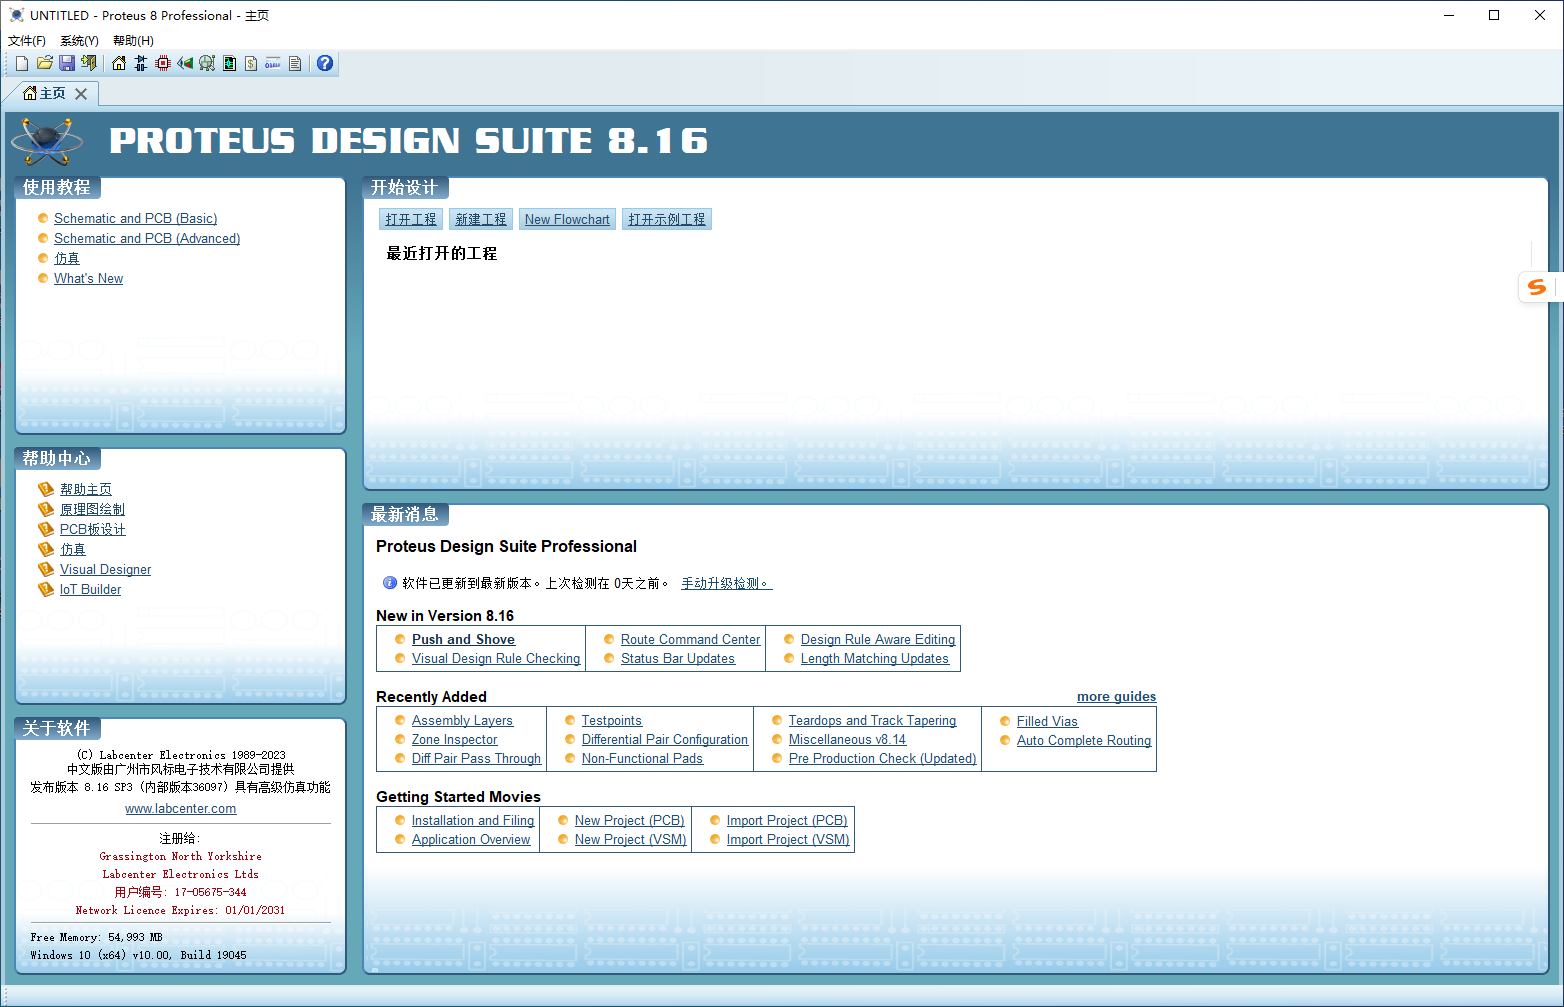Screen dimensions: 1564x1007
Task: Open Schematic and PCB (Advanced) tutorial
Action: pyautogui.click(x=147, y=239)
